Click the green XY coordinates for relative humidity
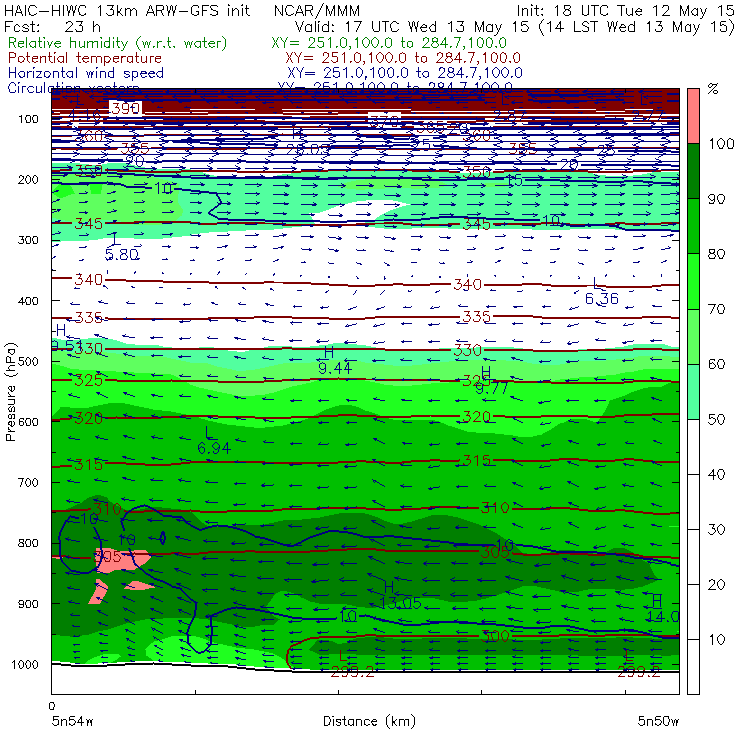740x740 pixels. [x=389, y=43]
